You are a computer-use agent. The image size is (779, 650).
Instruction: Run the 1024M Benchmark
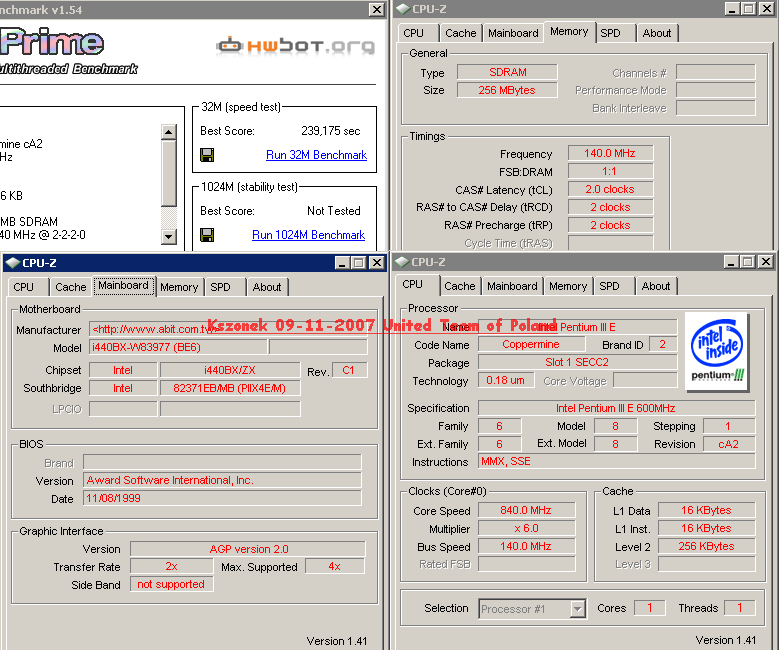(309, 235)
